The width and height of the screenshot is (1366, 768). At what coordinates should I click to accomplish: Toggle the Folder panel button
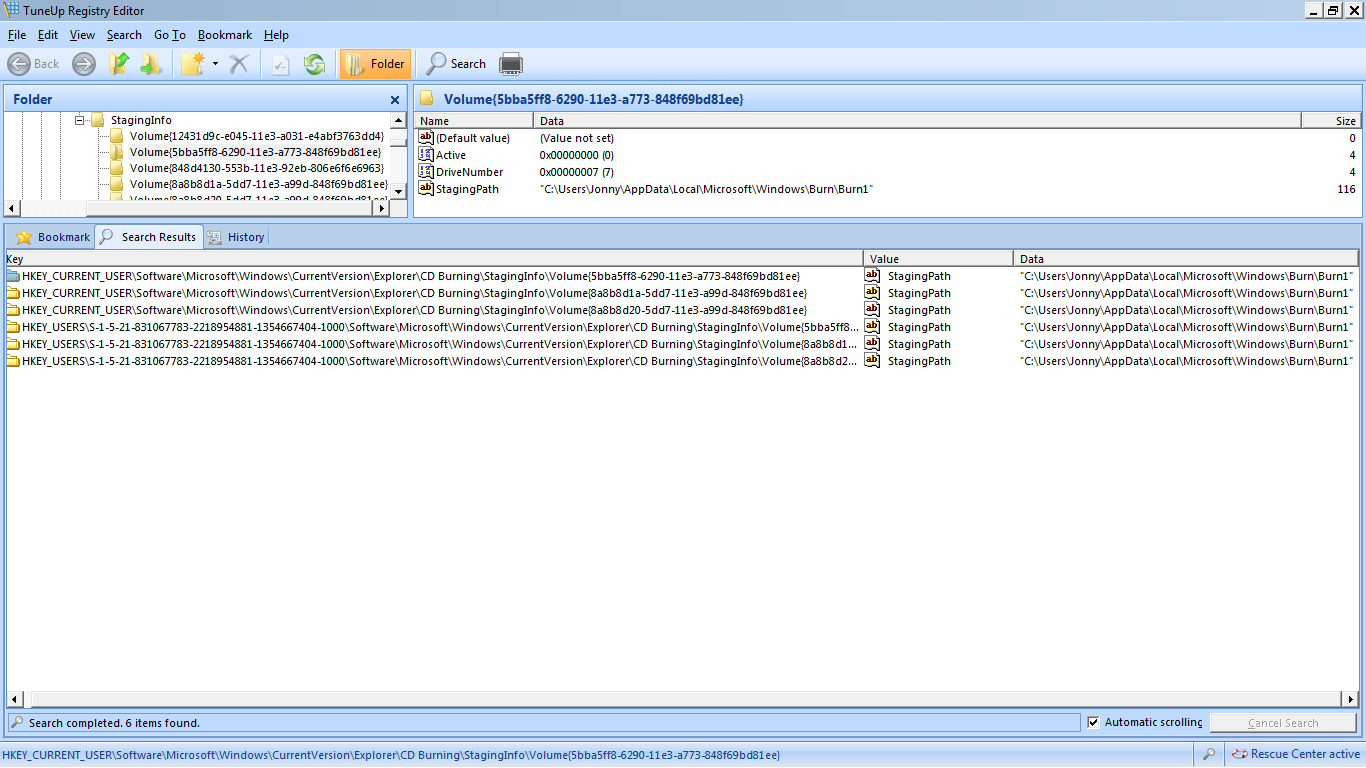[x=375, y=64]
